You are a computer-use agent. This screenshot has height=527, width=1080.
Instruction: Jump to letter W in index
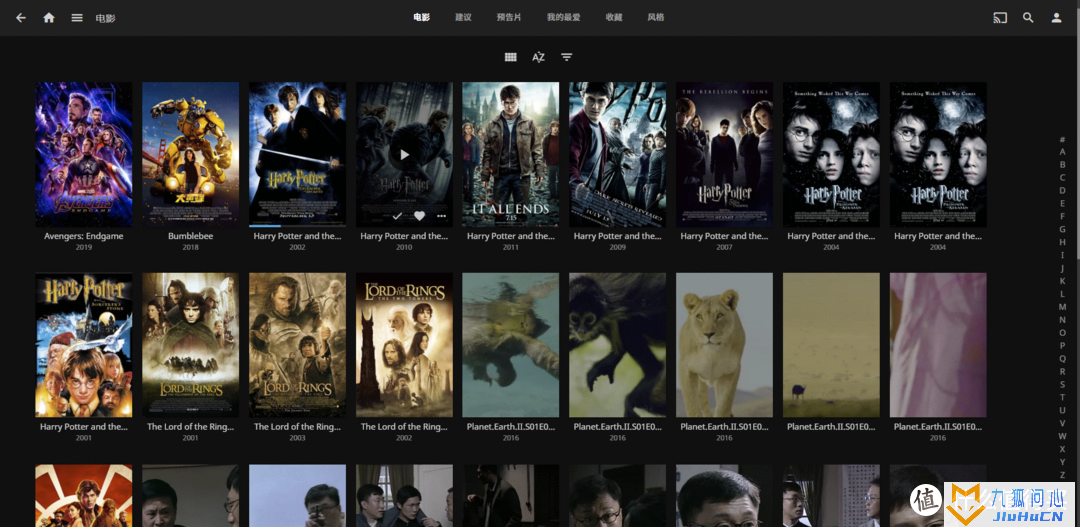pyautogui.click(x=1063, y=436)
